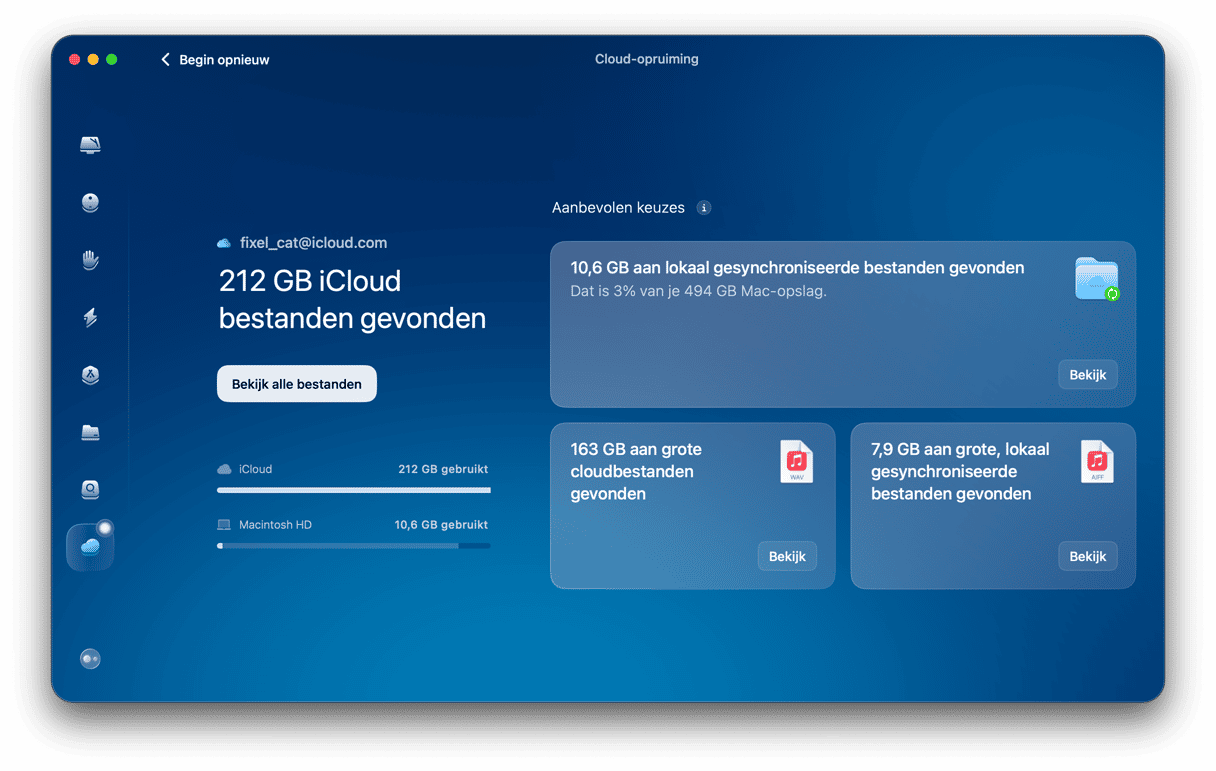Viewport: 1216px width, 771px height.
Task: Click the iCloud storage usage bar
Action: coord(353,490)
